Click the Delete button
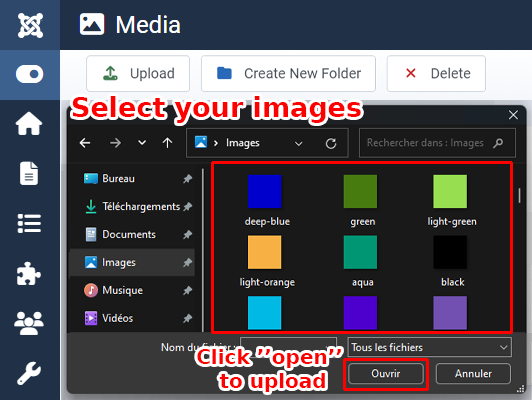The image size is (532, 400). click(436, 73)
